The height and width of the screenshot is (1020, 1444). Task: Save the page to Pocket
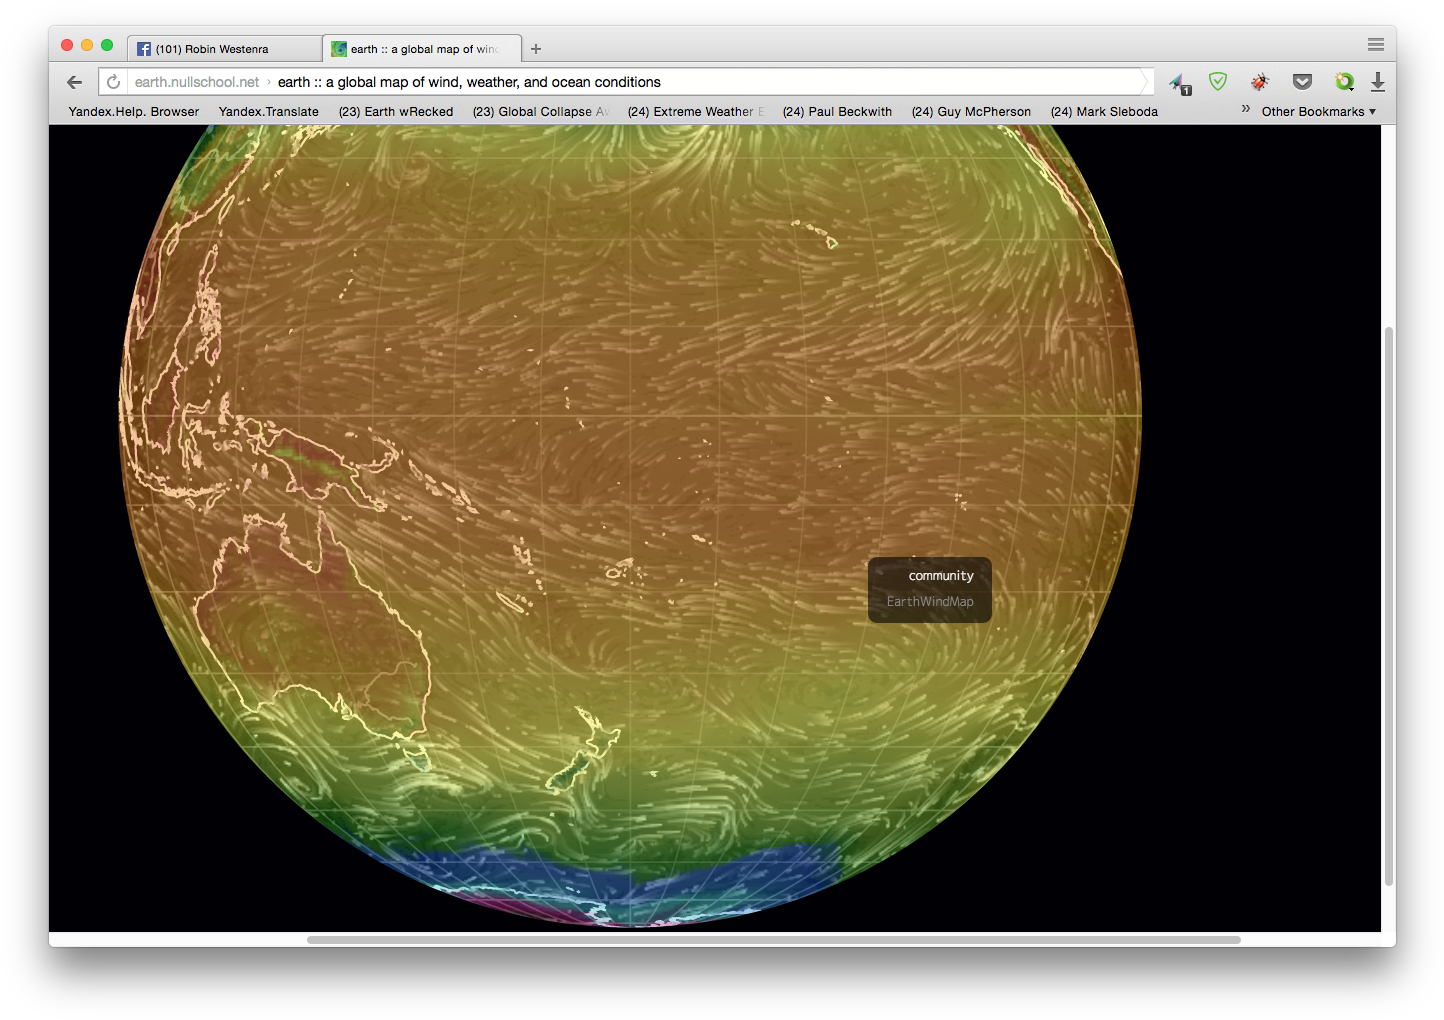tap(1302, 81)
